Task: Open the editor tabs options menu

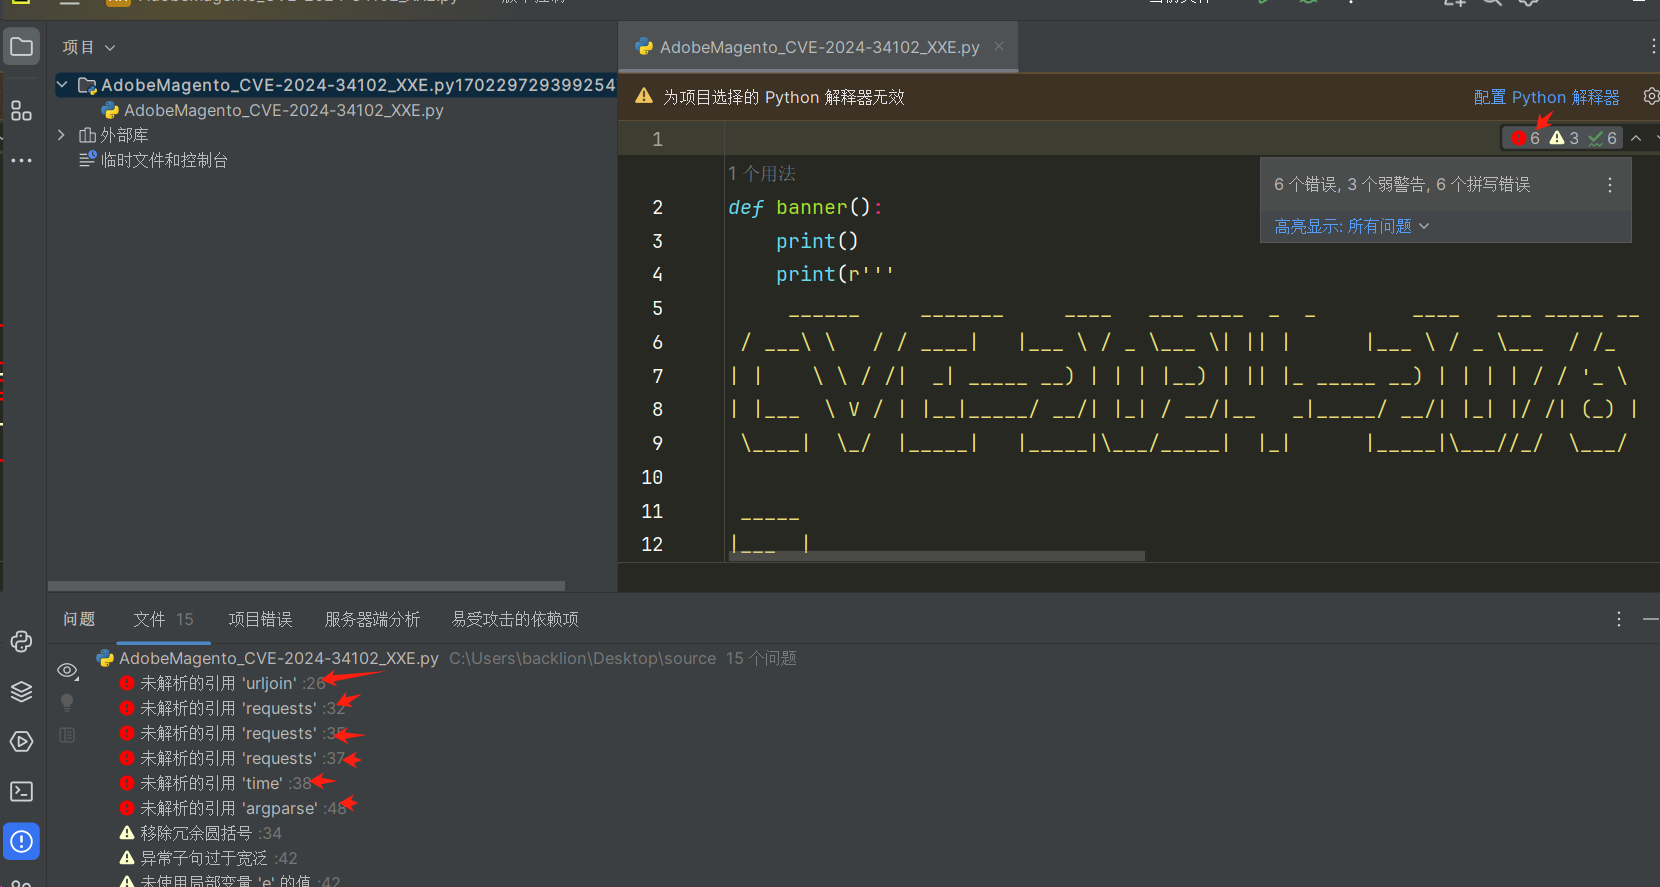Action: click(x=1652, y=47)
